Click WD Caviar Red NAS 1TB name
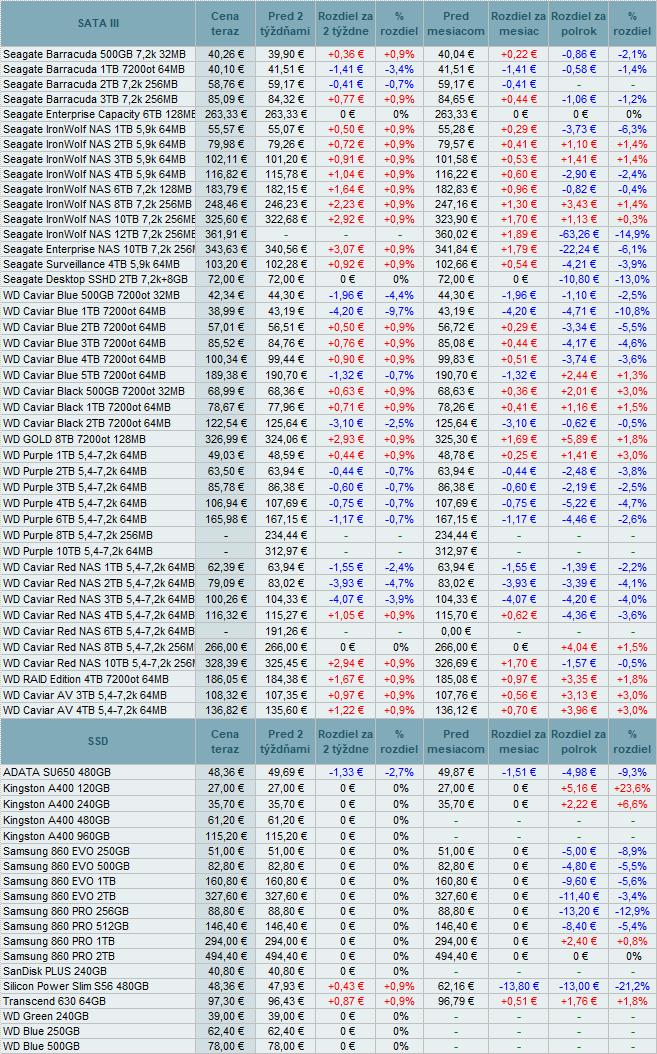657x1054 pixels. pyautogui.click(x=98, y=567)
